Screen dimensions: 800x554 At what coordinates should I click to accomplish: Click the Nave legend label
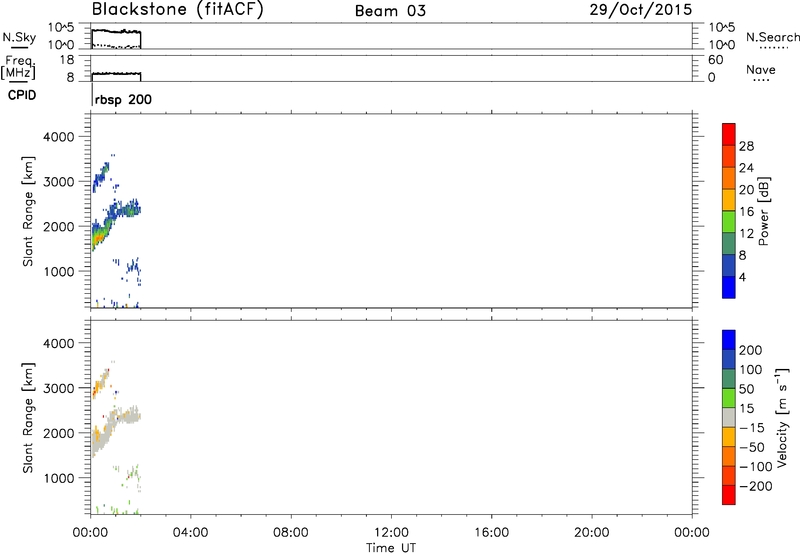761,70
